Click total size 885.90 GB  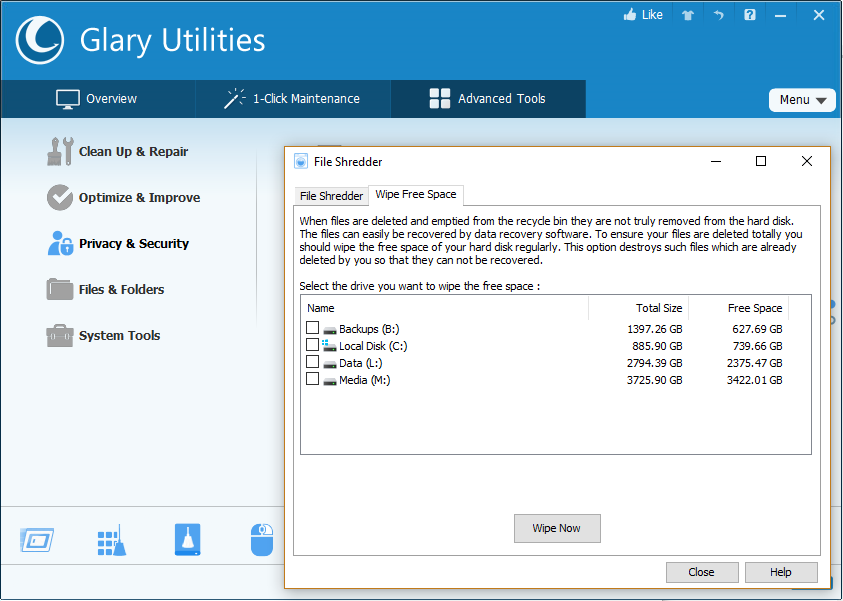[x=657, y=346]
